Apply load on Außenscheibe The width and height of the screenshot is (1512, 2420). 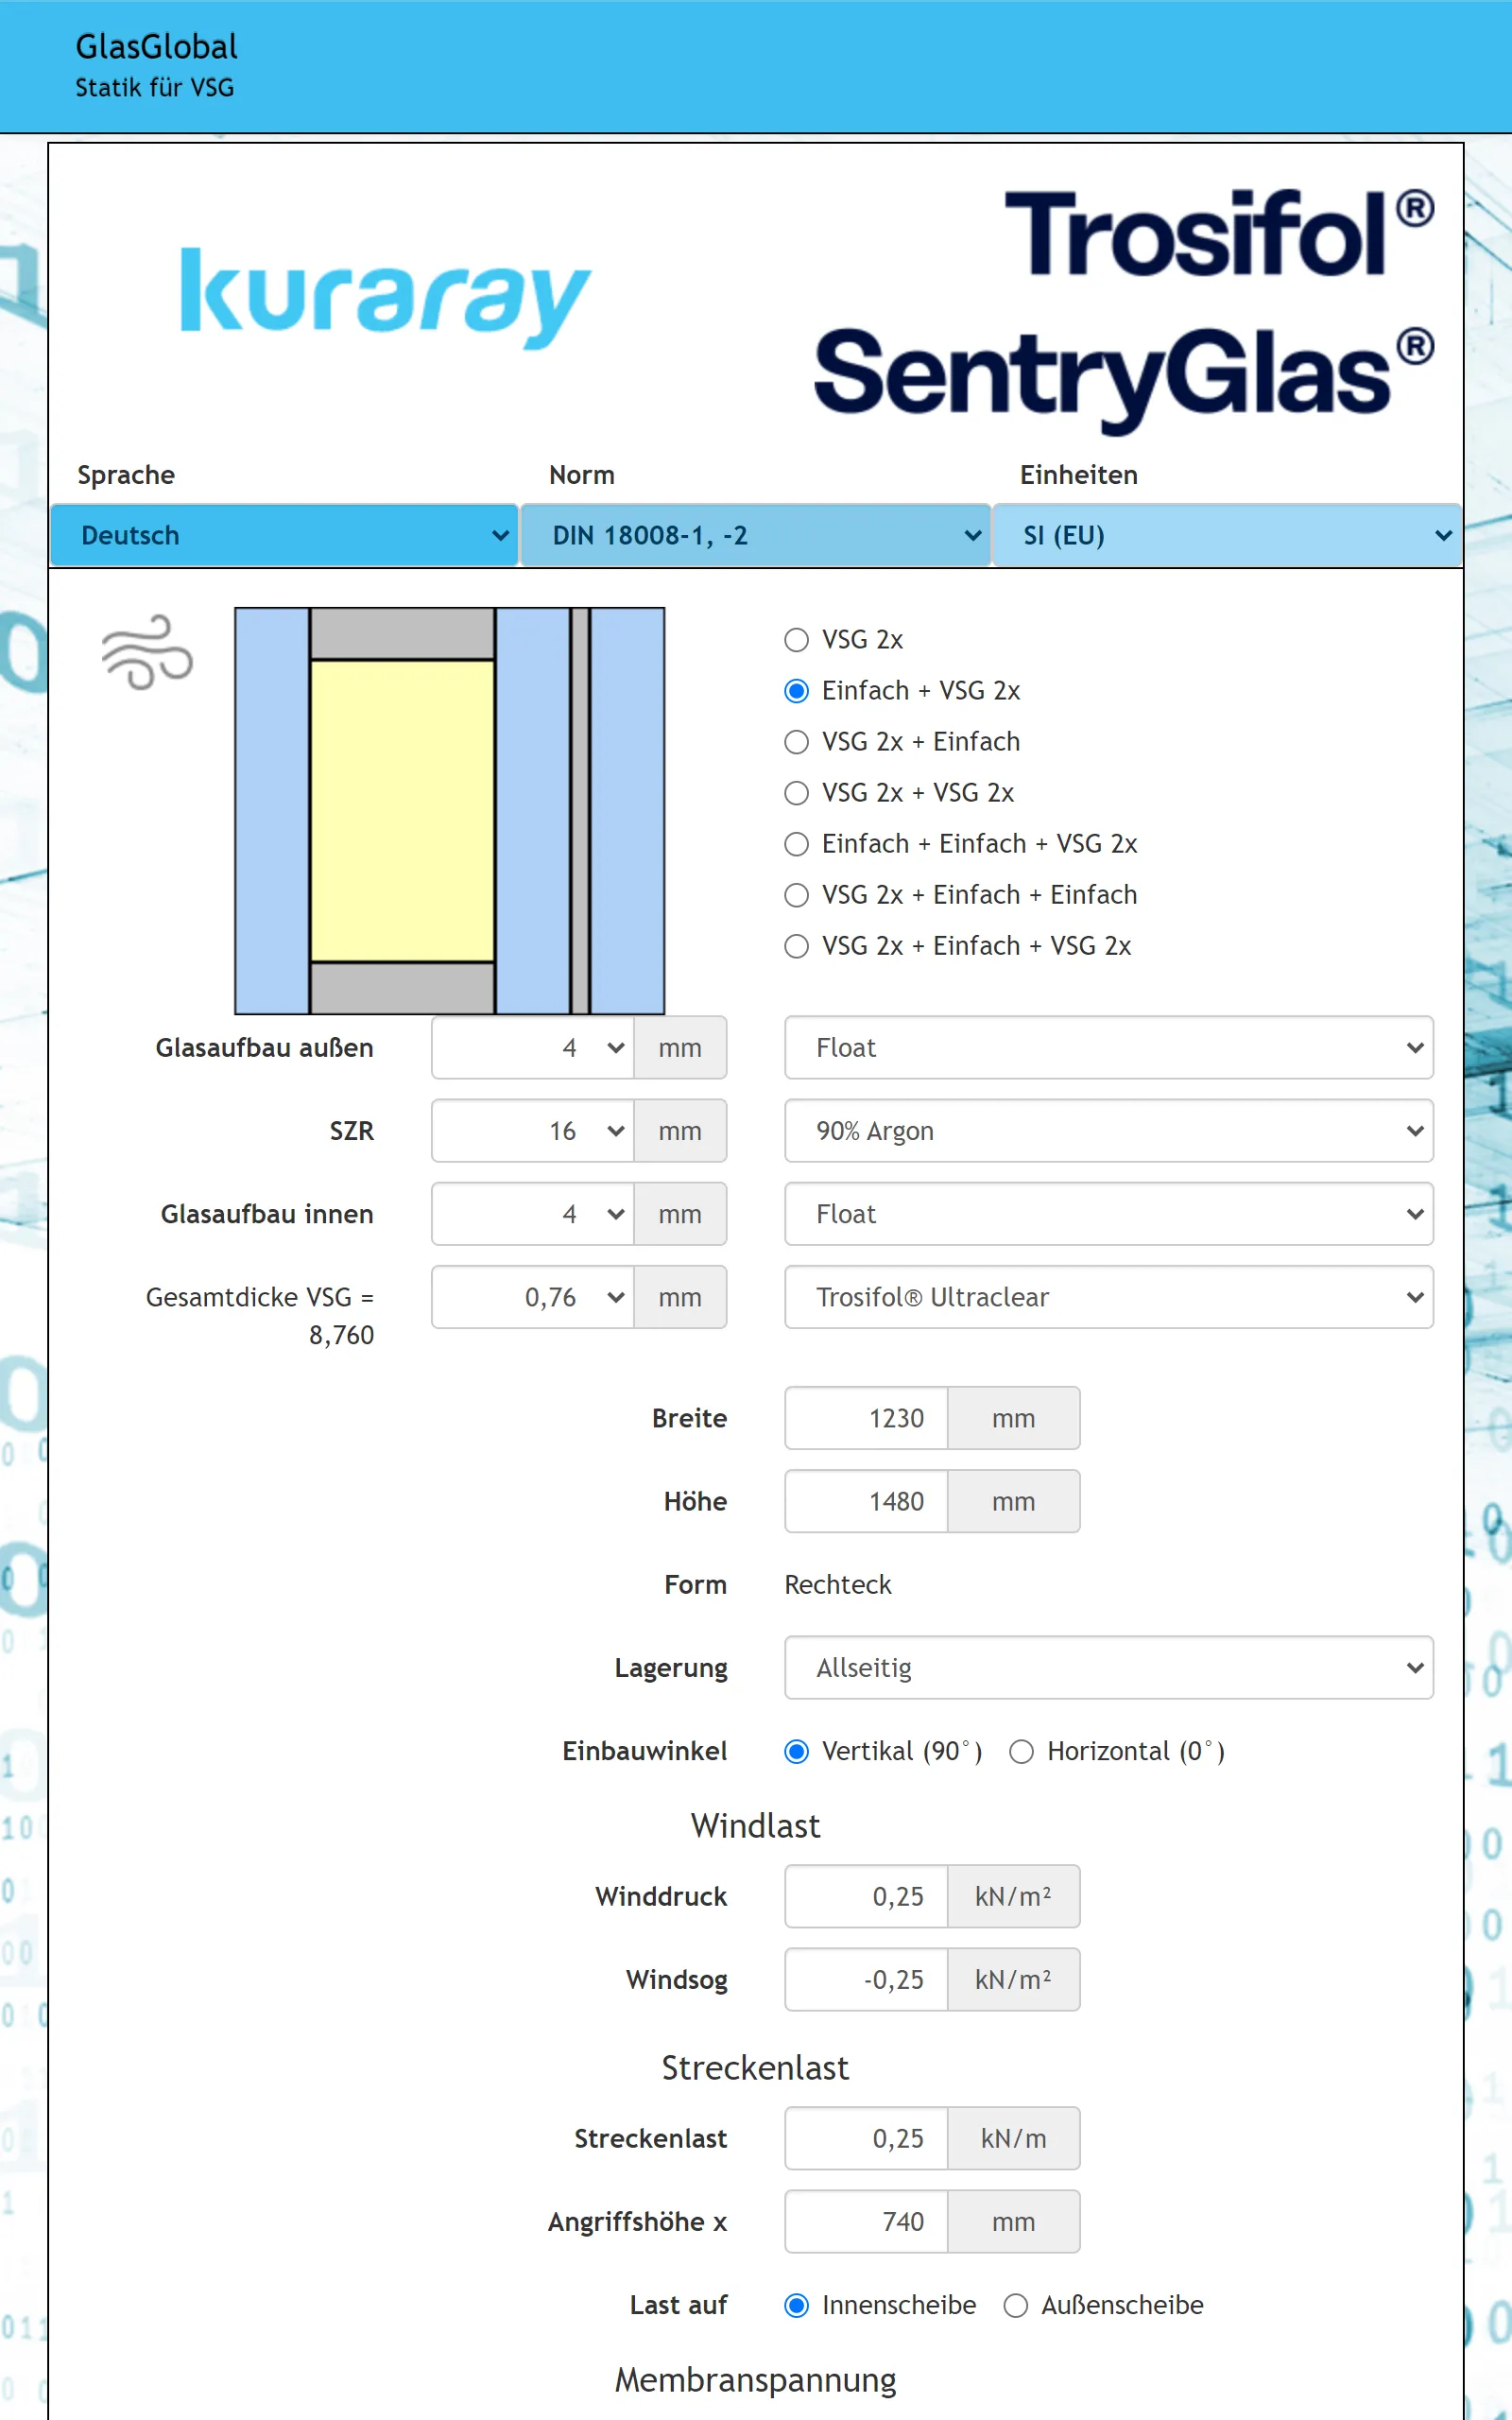tap(1016, 2305)
